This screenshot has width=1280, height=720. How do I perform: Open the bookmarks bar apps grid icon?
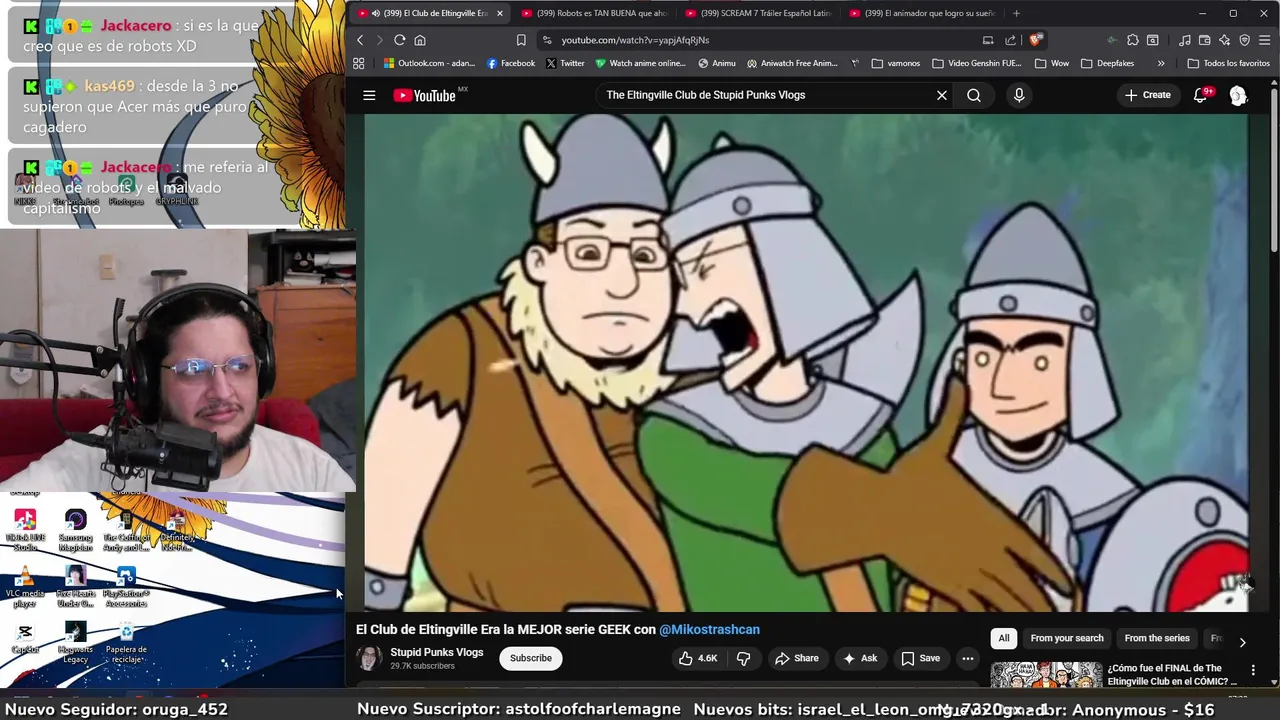pos(359,63)
